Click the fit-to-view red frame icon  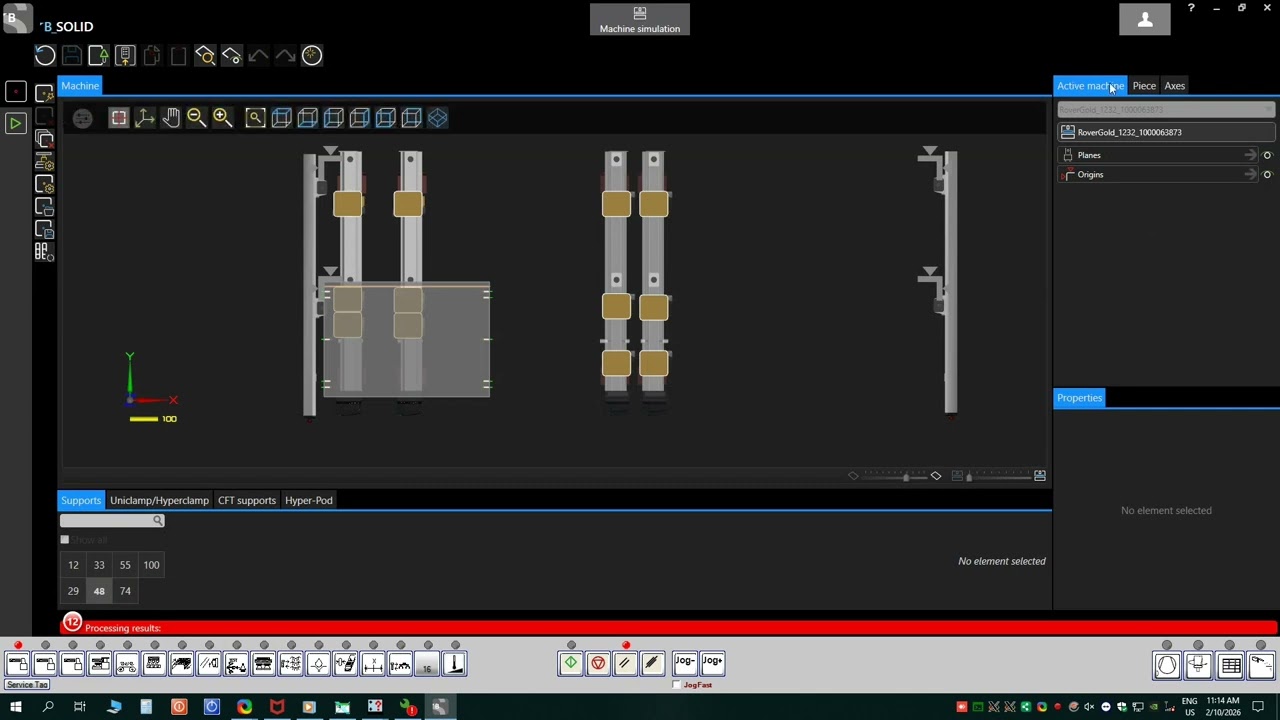pos(119,118)
